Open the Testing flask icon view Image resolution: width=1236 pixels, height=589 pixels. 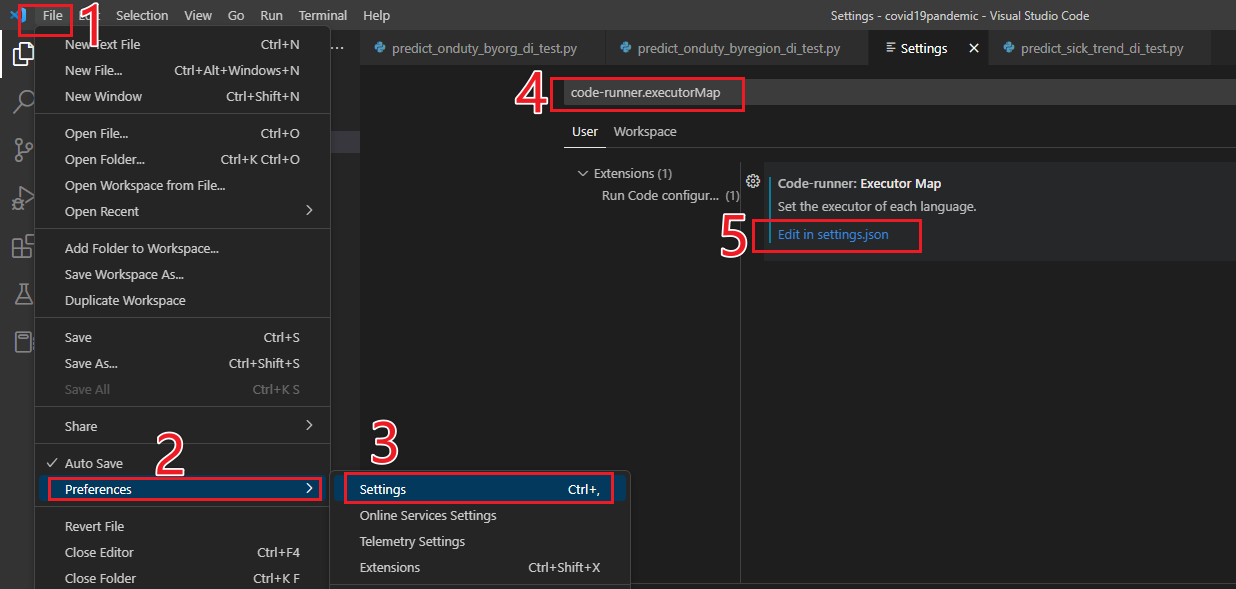[x=23, y=294]
